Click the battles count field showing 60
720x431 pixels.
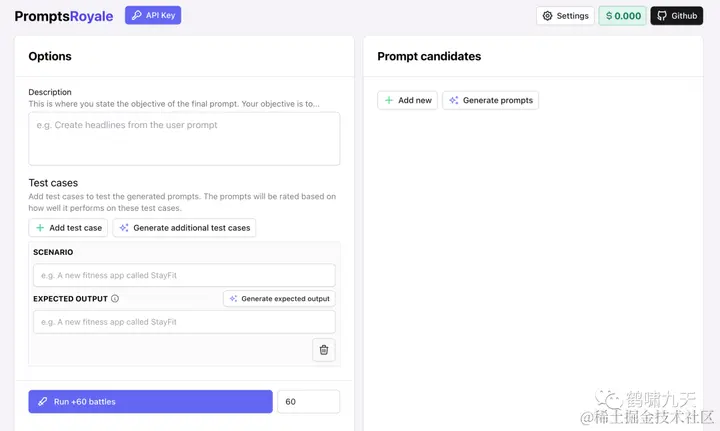(x=309, y=402)
